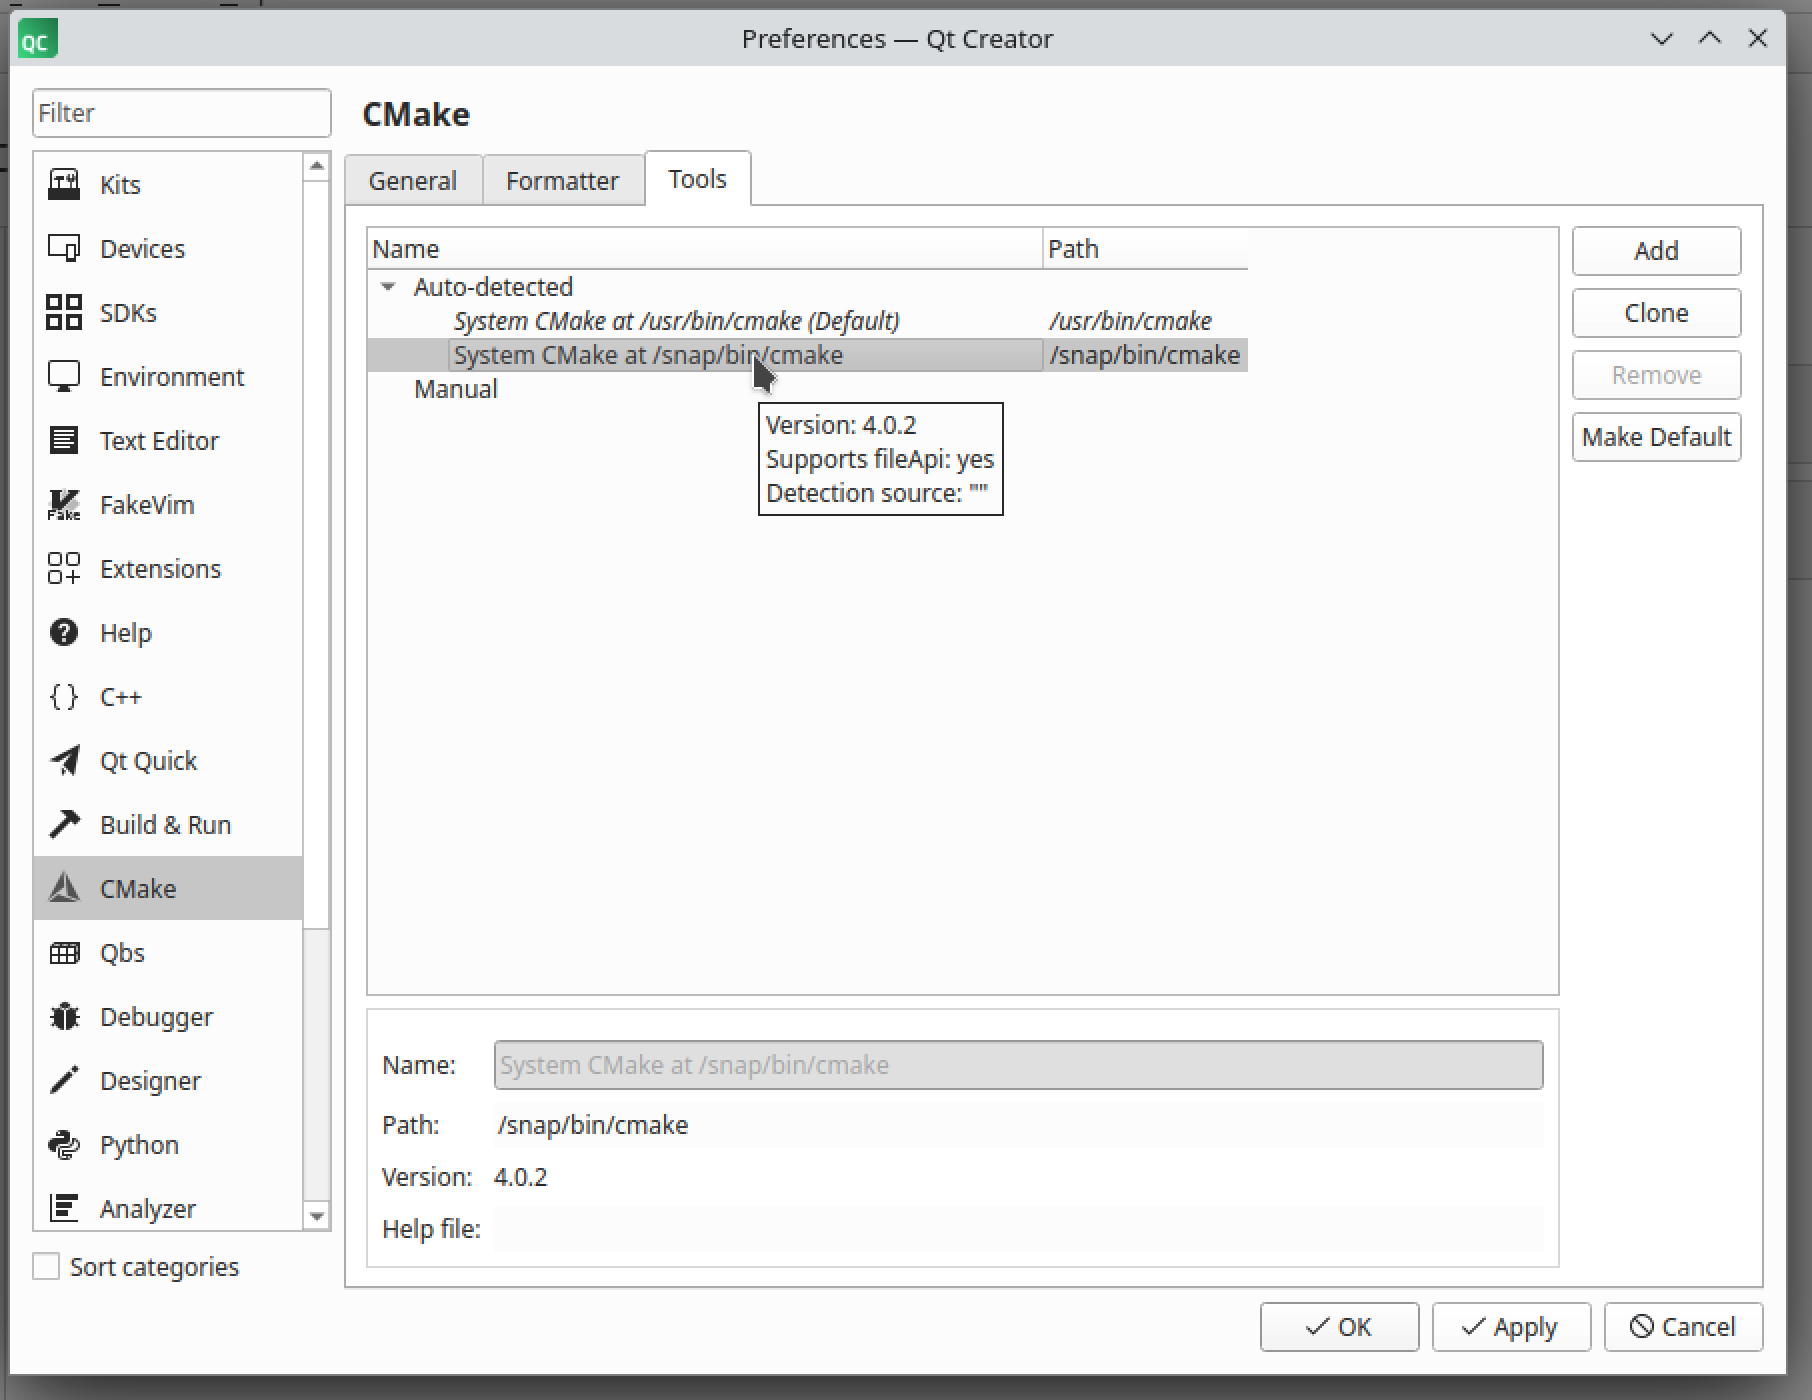Click the Cancel button
Image resolution: width=1812 pixels, height=1400 pixels.
click(1683, 1327)
